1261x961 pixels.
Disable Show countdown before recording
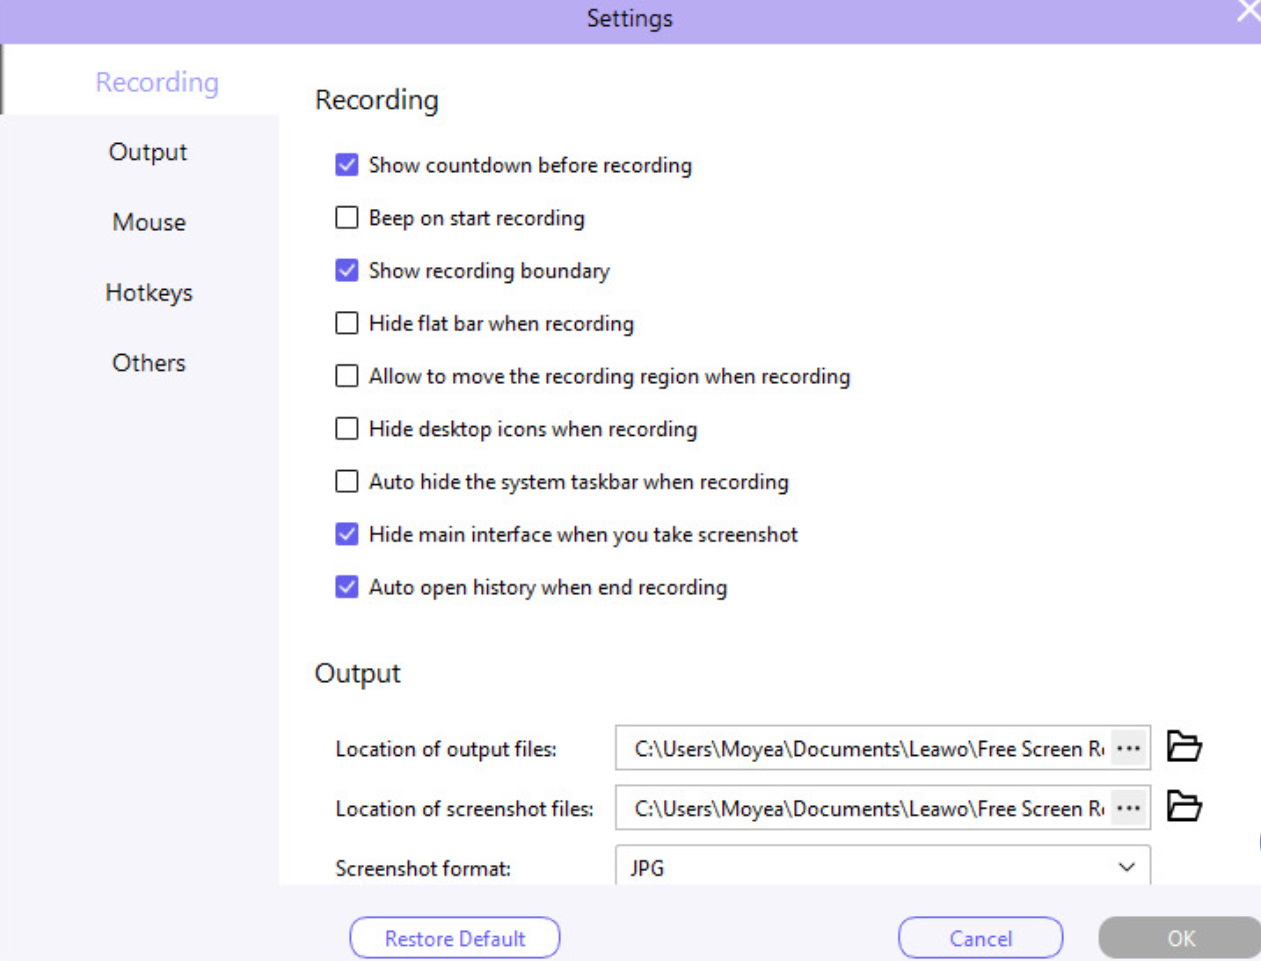point(347,165)
